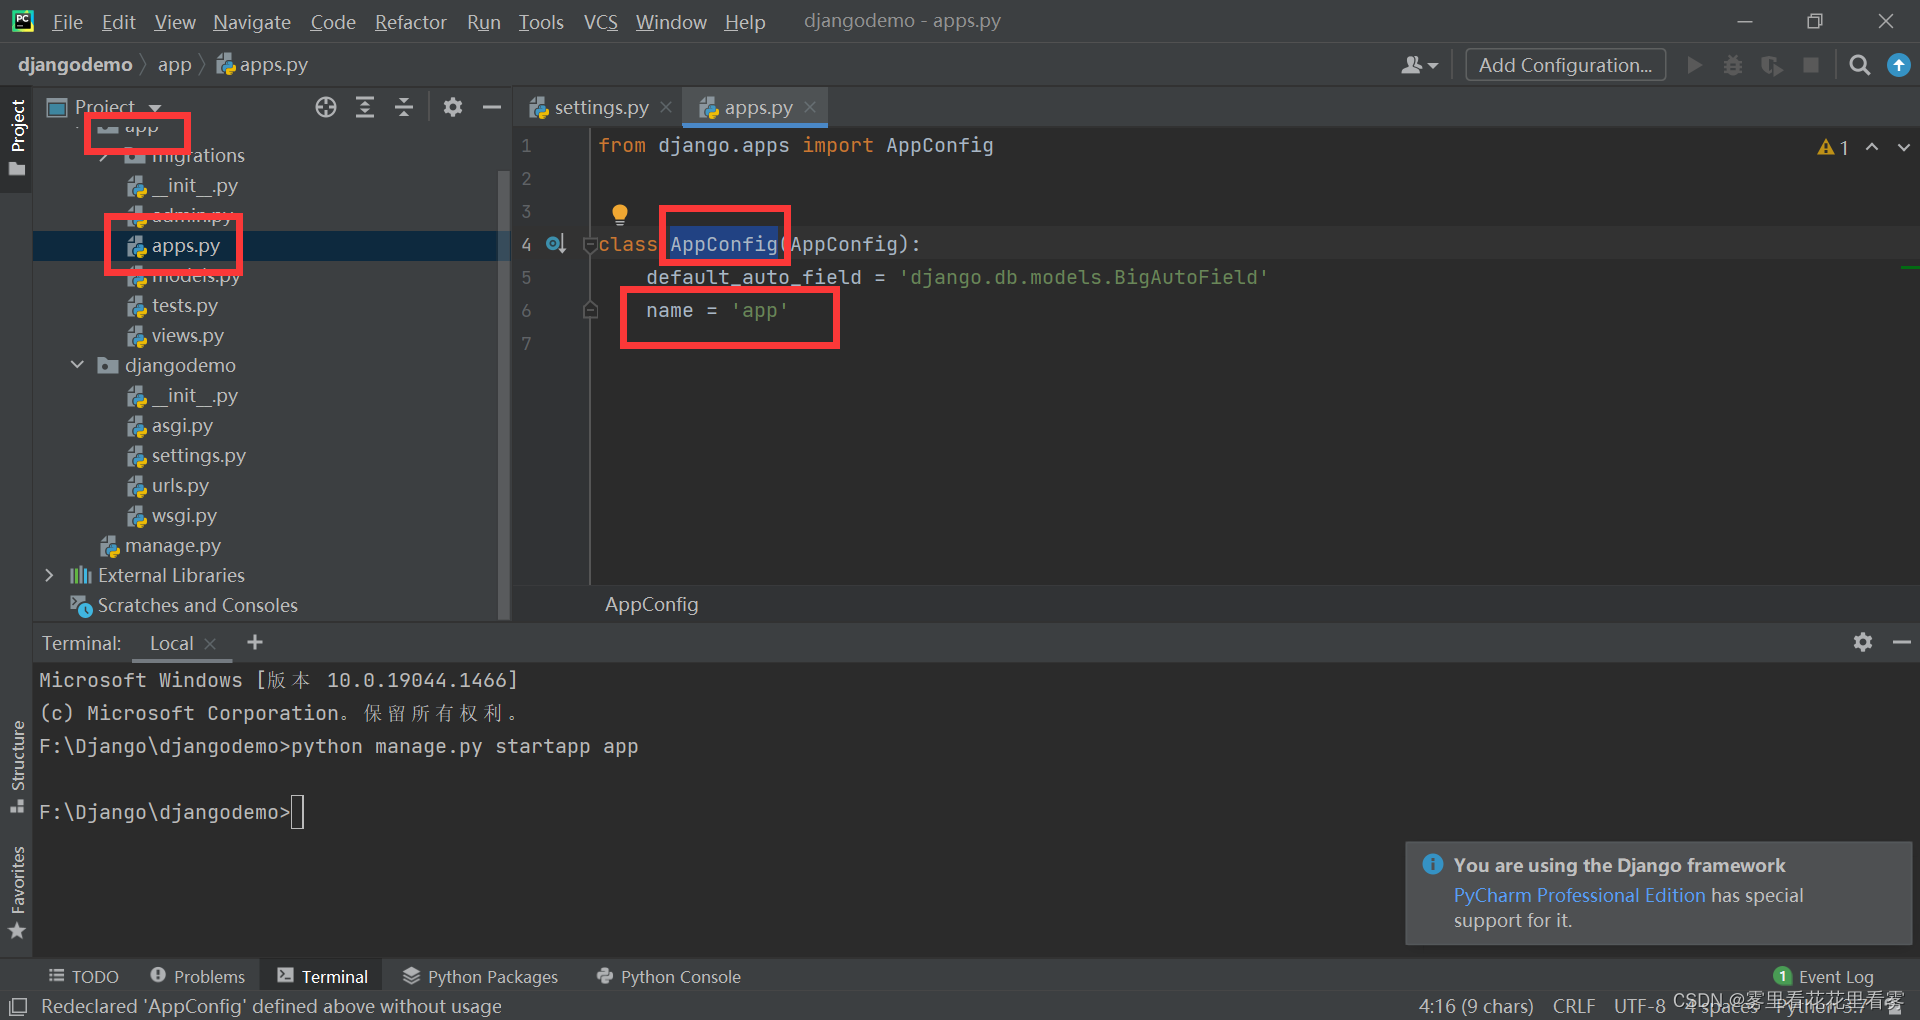The height and width of the screenshot is (1020, 1920).
Task: Click Collapse All icon in Project panel
Action: point(404,107)
